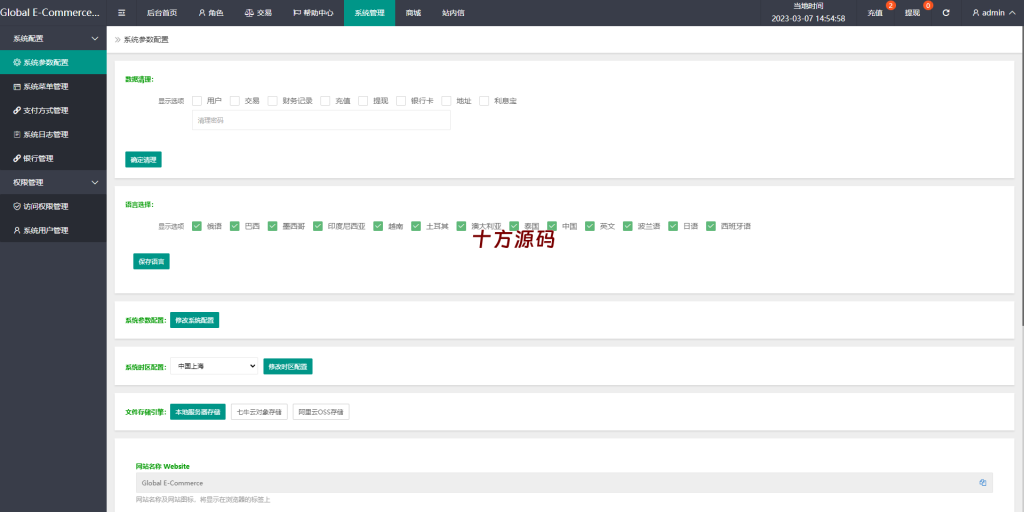Select 阿里云OSS存储 storage engine
Image resolution: width=1024 pixels, height=512 pixels.
click(321, 412)
